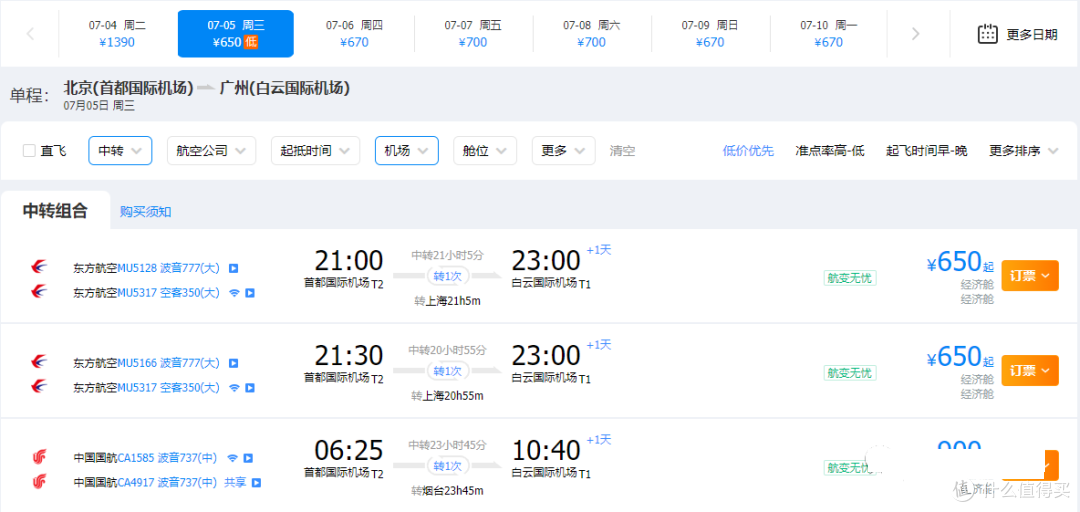Image resolution: width=1080 pixels, height=512 pixels.
Task: Click flight number CA1585 波音737(中)
Action: pyautogui.click(x=167, y=458)
